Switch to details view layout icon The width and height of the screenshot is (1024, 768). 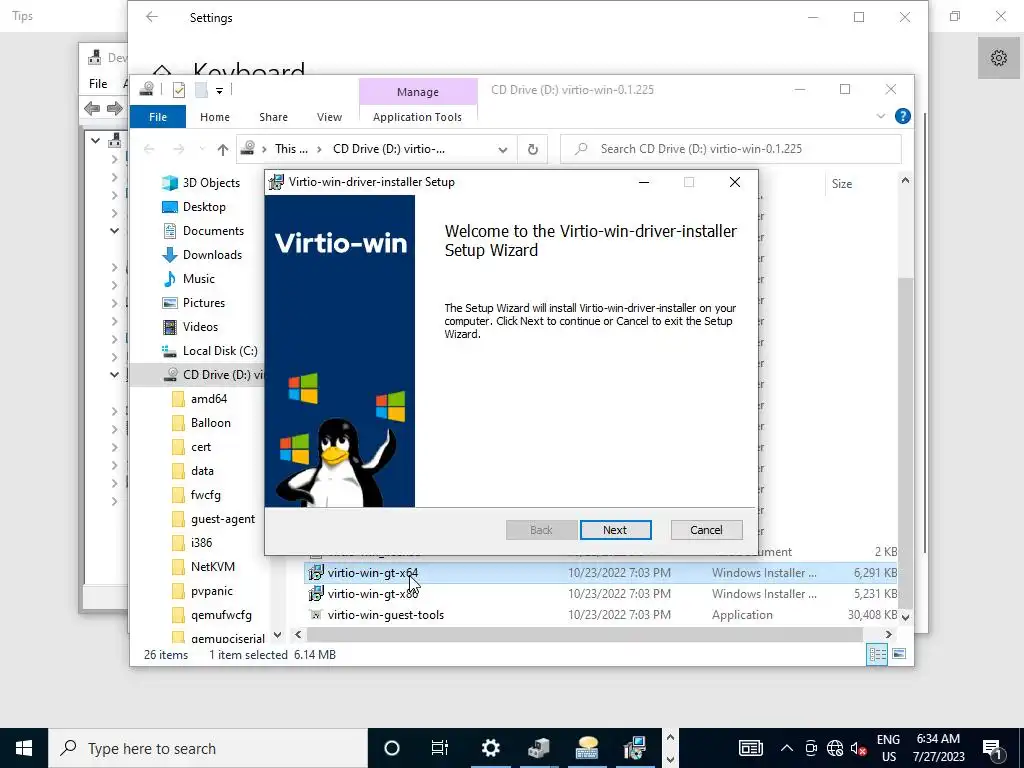877,654
